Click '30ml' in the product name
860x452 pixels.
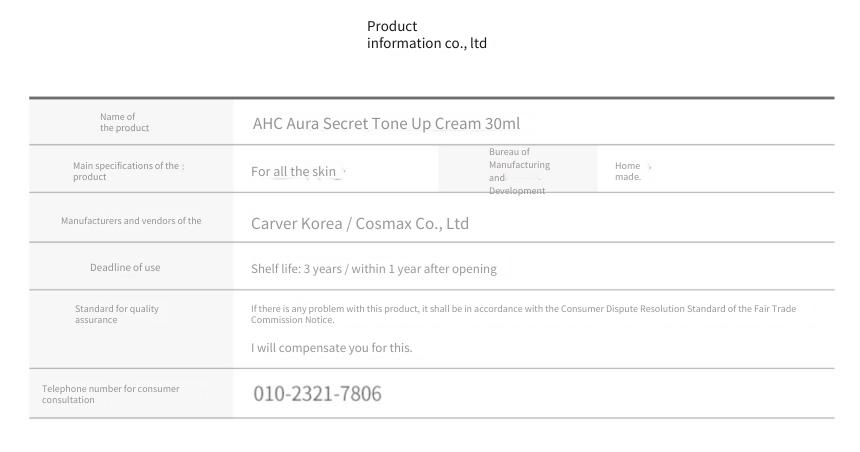(x=502, y=123)
